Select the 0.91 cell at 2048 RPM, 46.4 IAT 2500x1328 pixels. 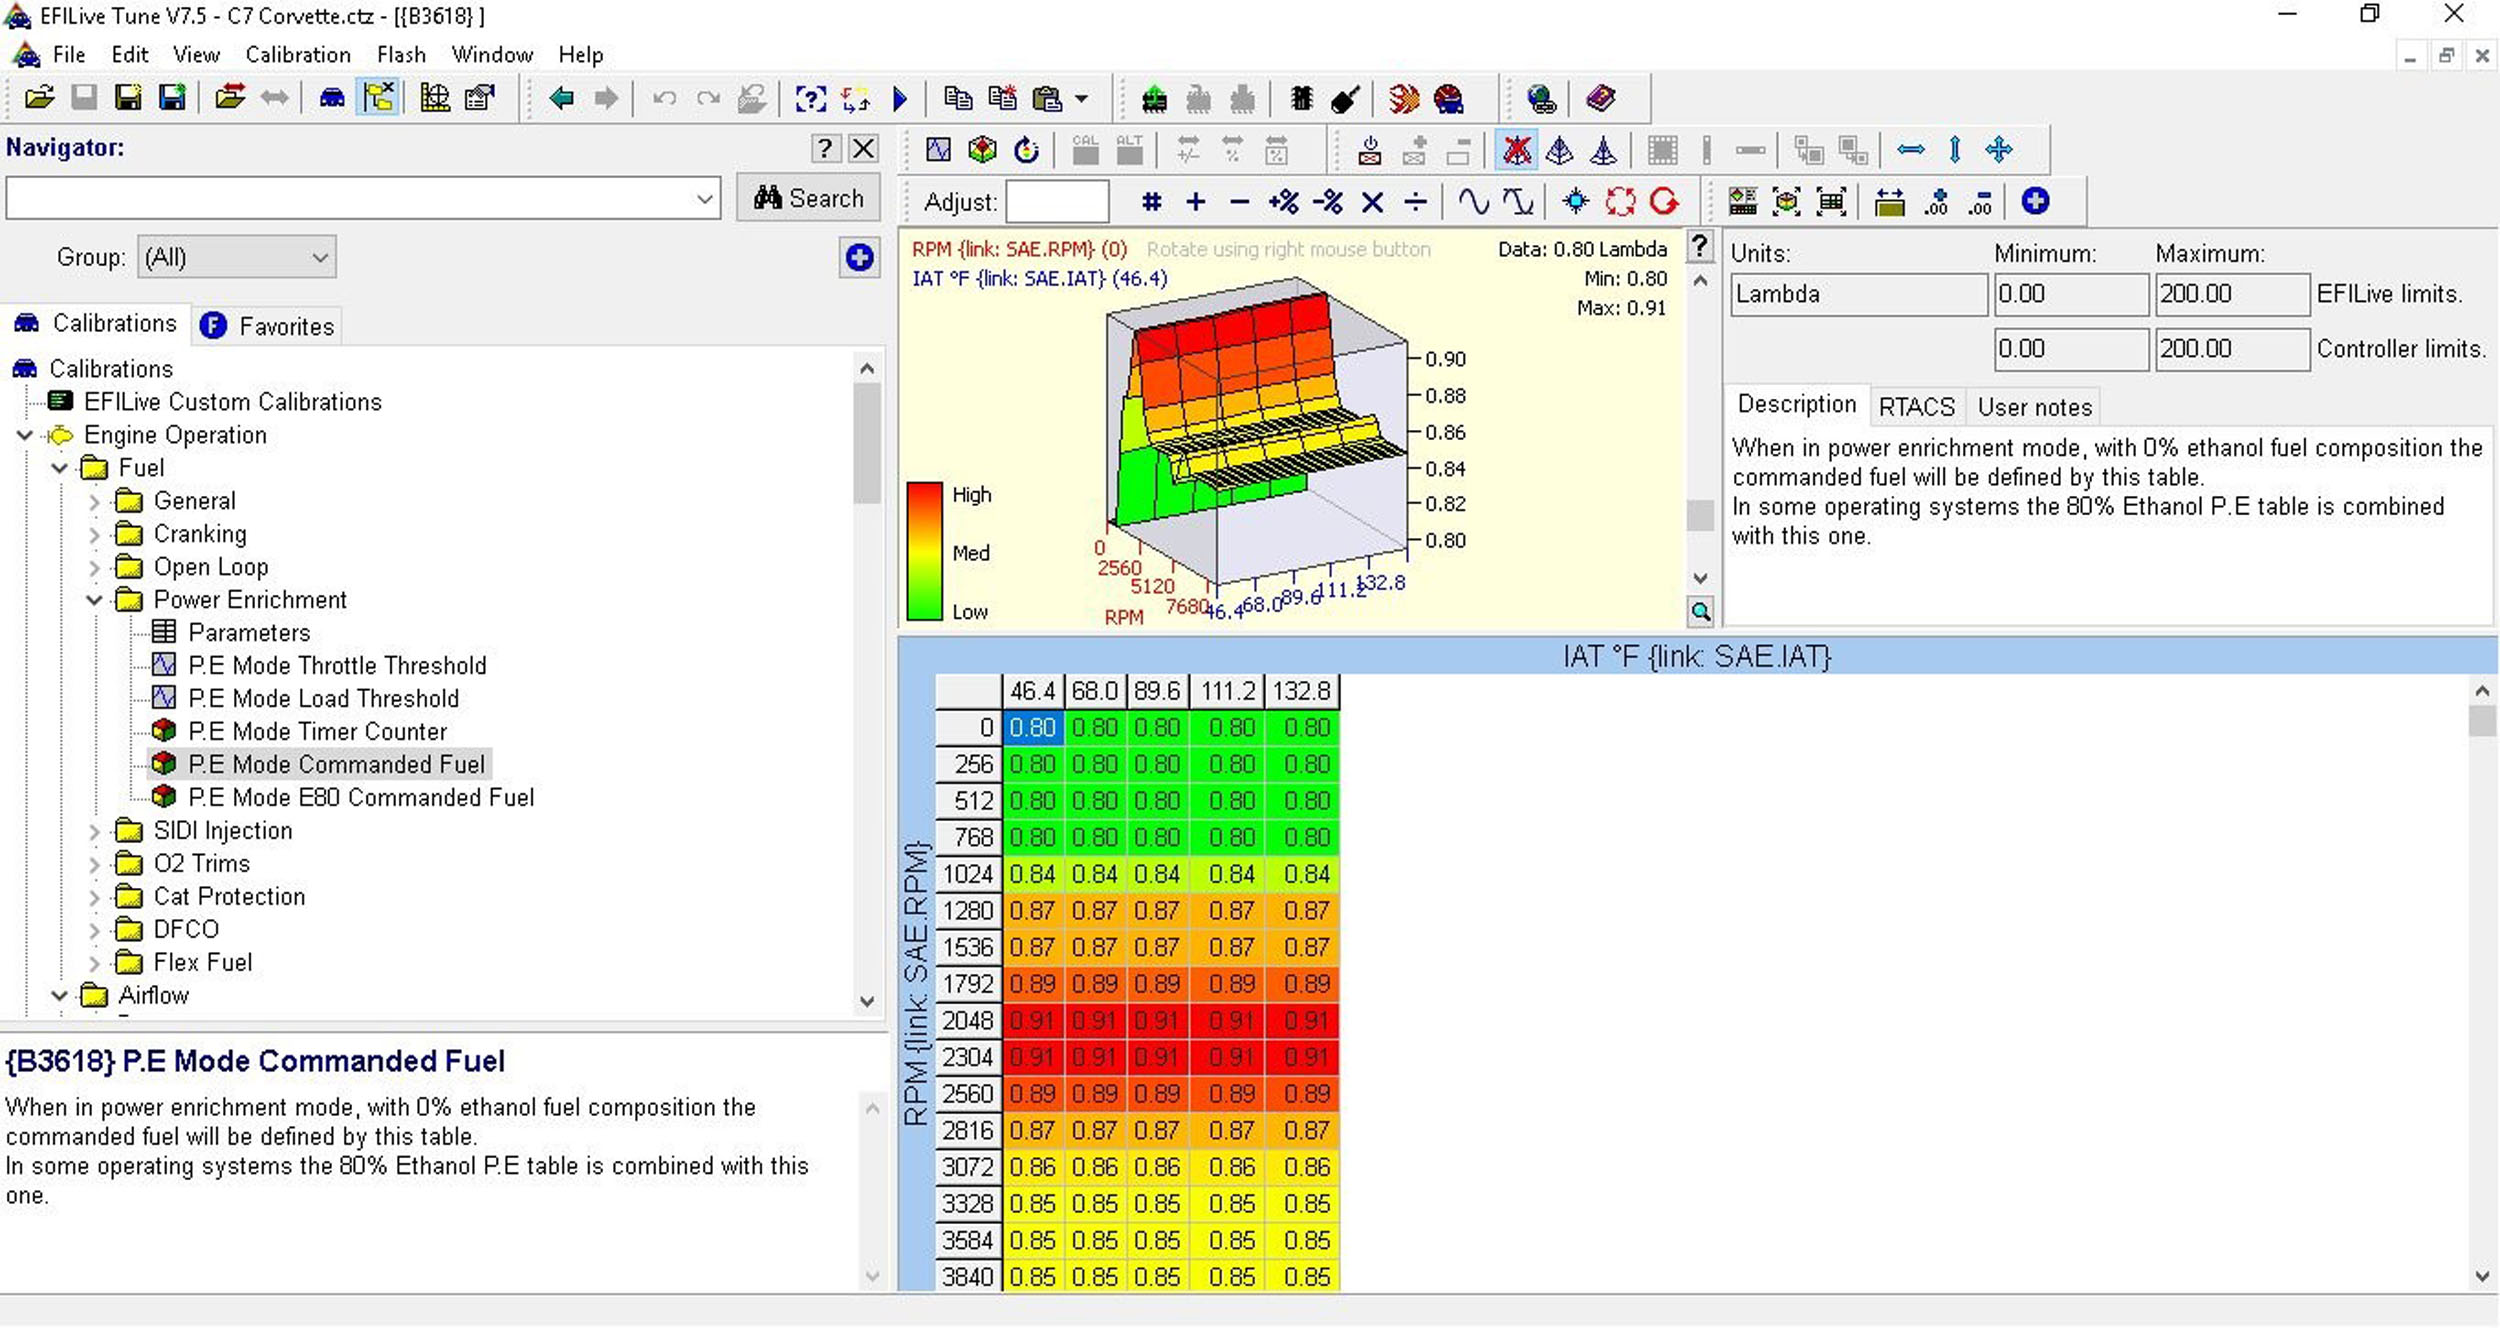[x=1032, y=1020]
